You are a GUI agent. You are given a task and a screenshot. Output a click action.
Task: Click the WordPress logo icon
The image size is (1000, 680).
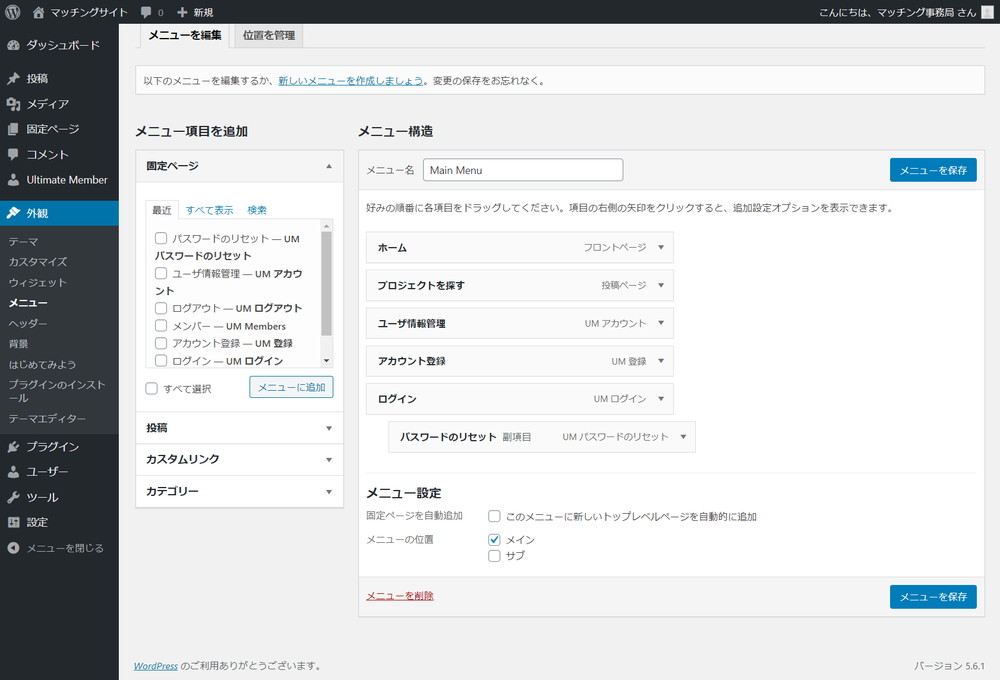tap(13, 12)
